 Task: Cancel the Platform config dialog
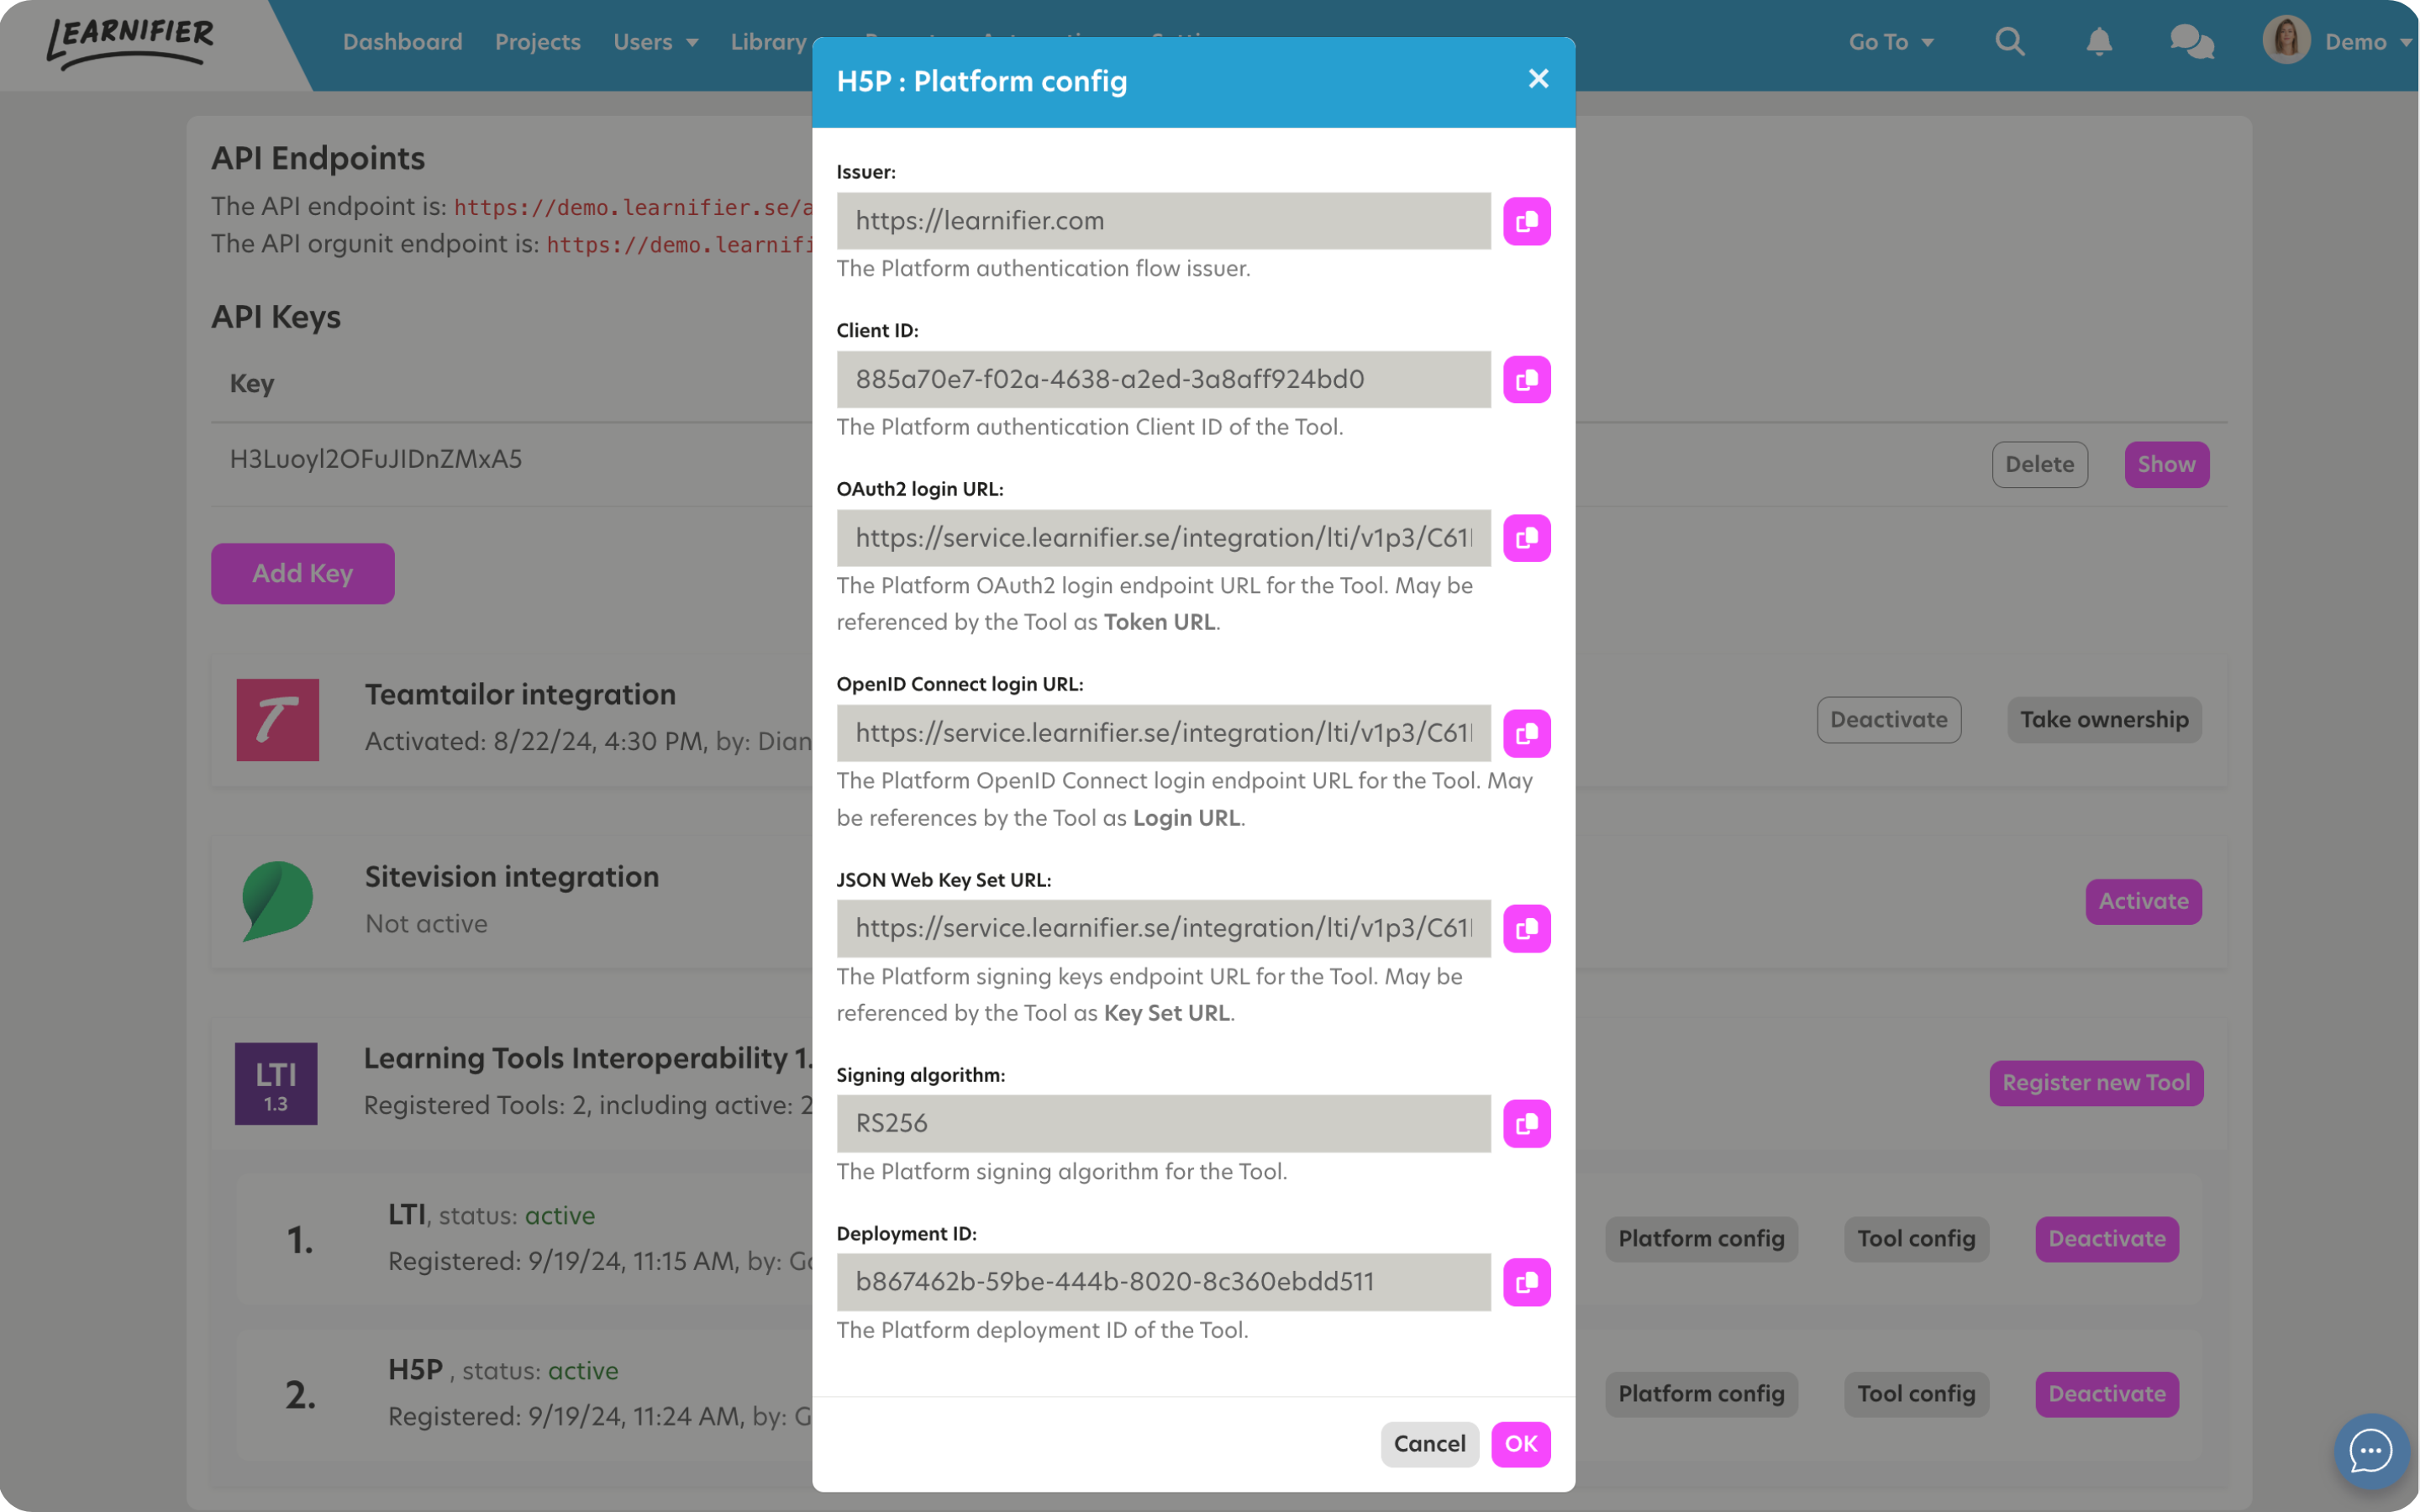pos(1429,1445)
